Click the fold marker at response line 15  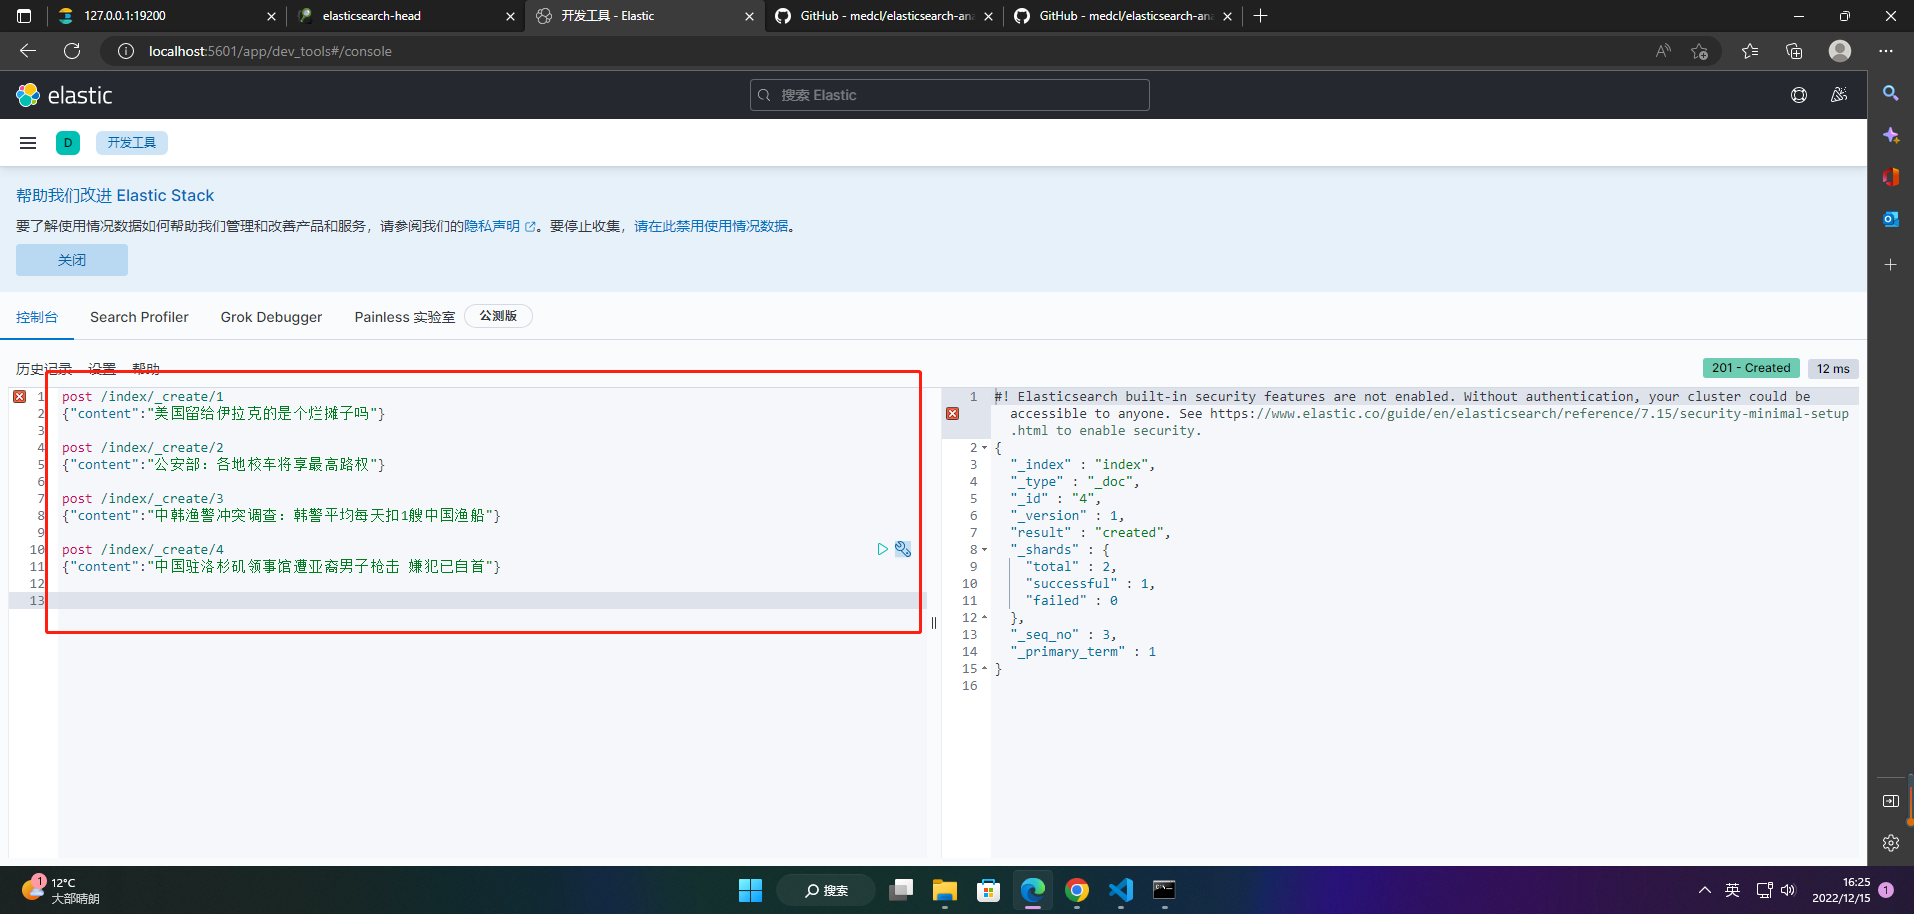[x=984, y=669]
